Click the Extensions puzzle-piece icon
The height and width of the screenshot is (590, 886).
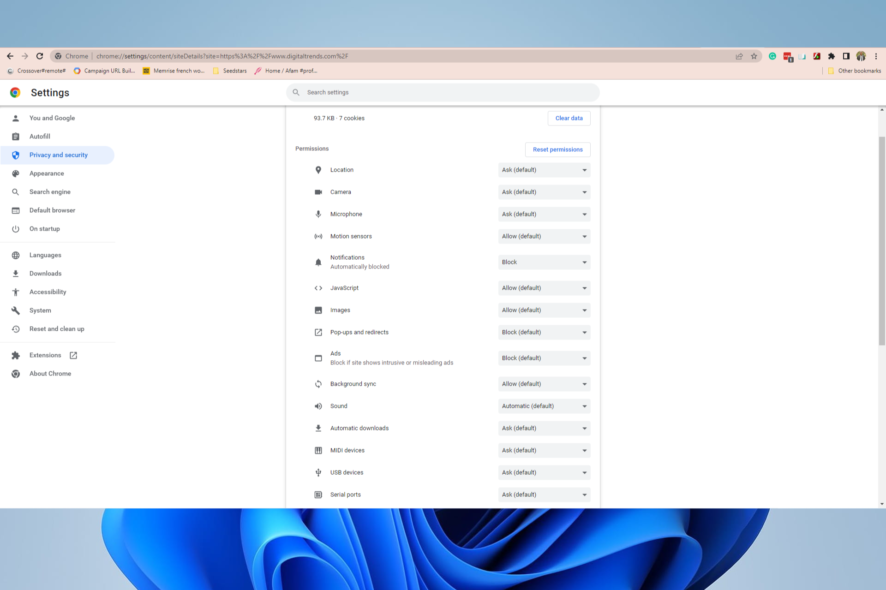pos(831,57)
